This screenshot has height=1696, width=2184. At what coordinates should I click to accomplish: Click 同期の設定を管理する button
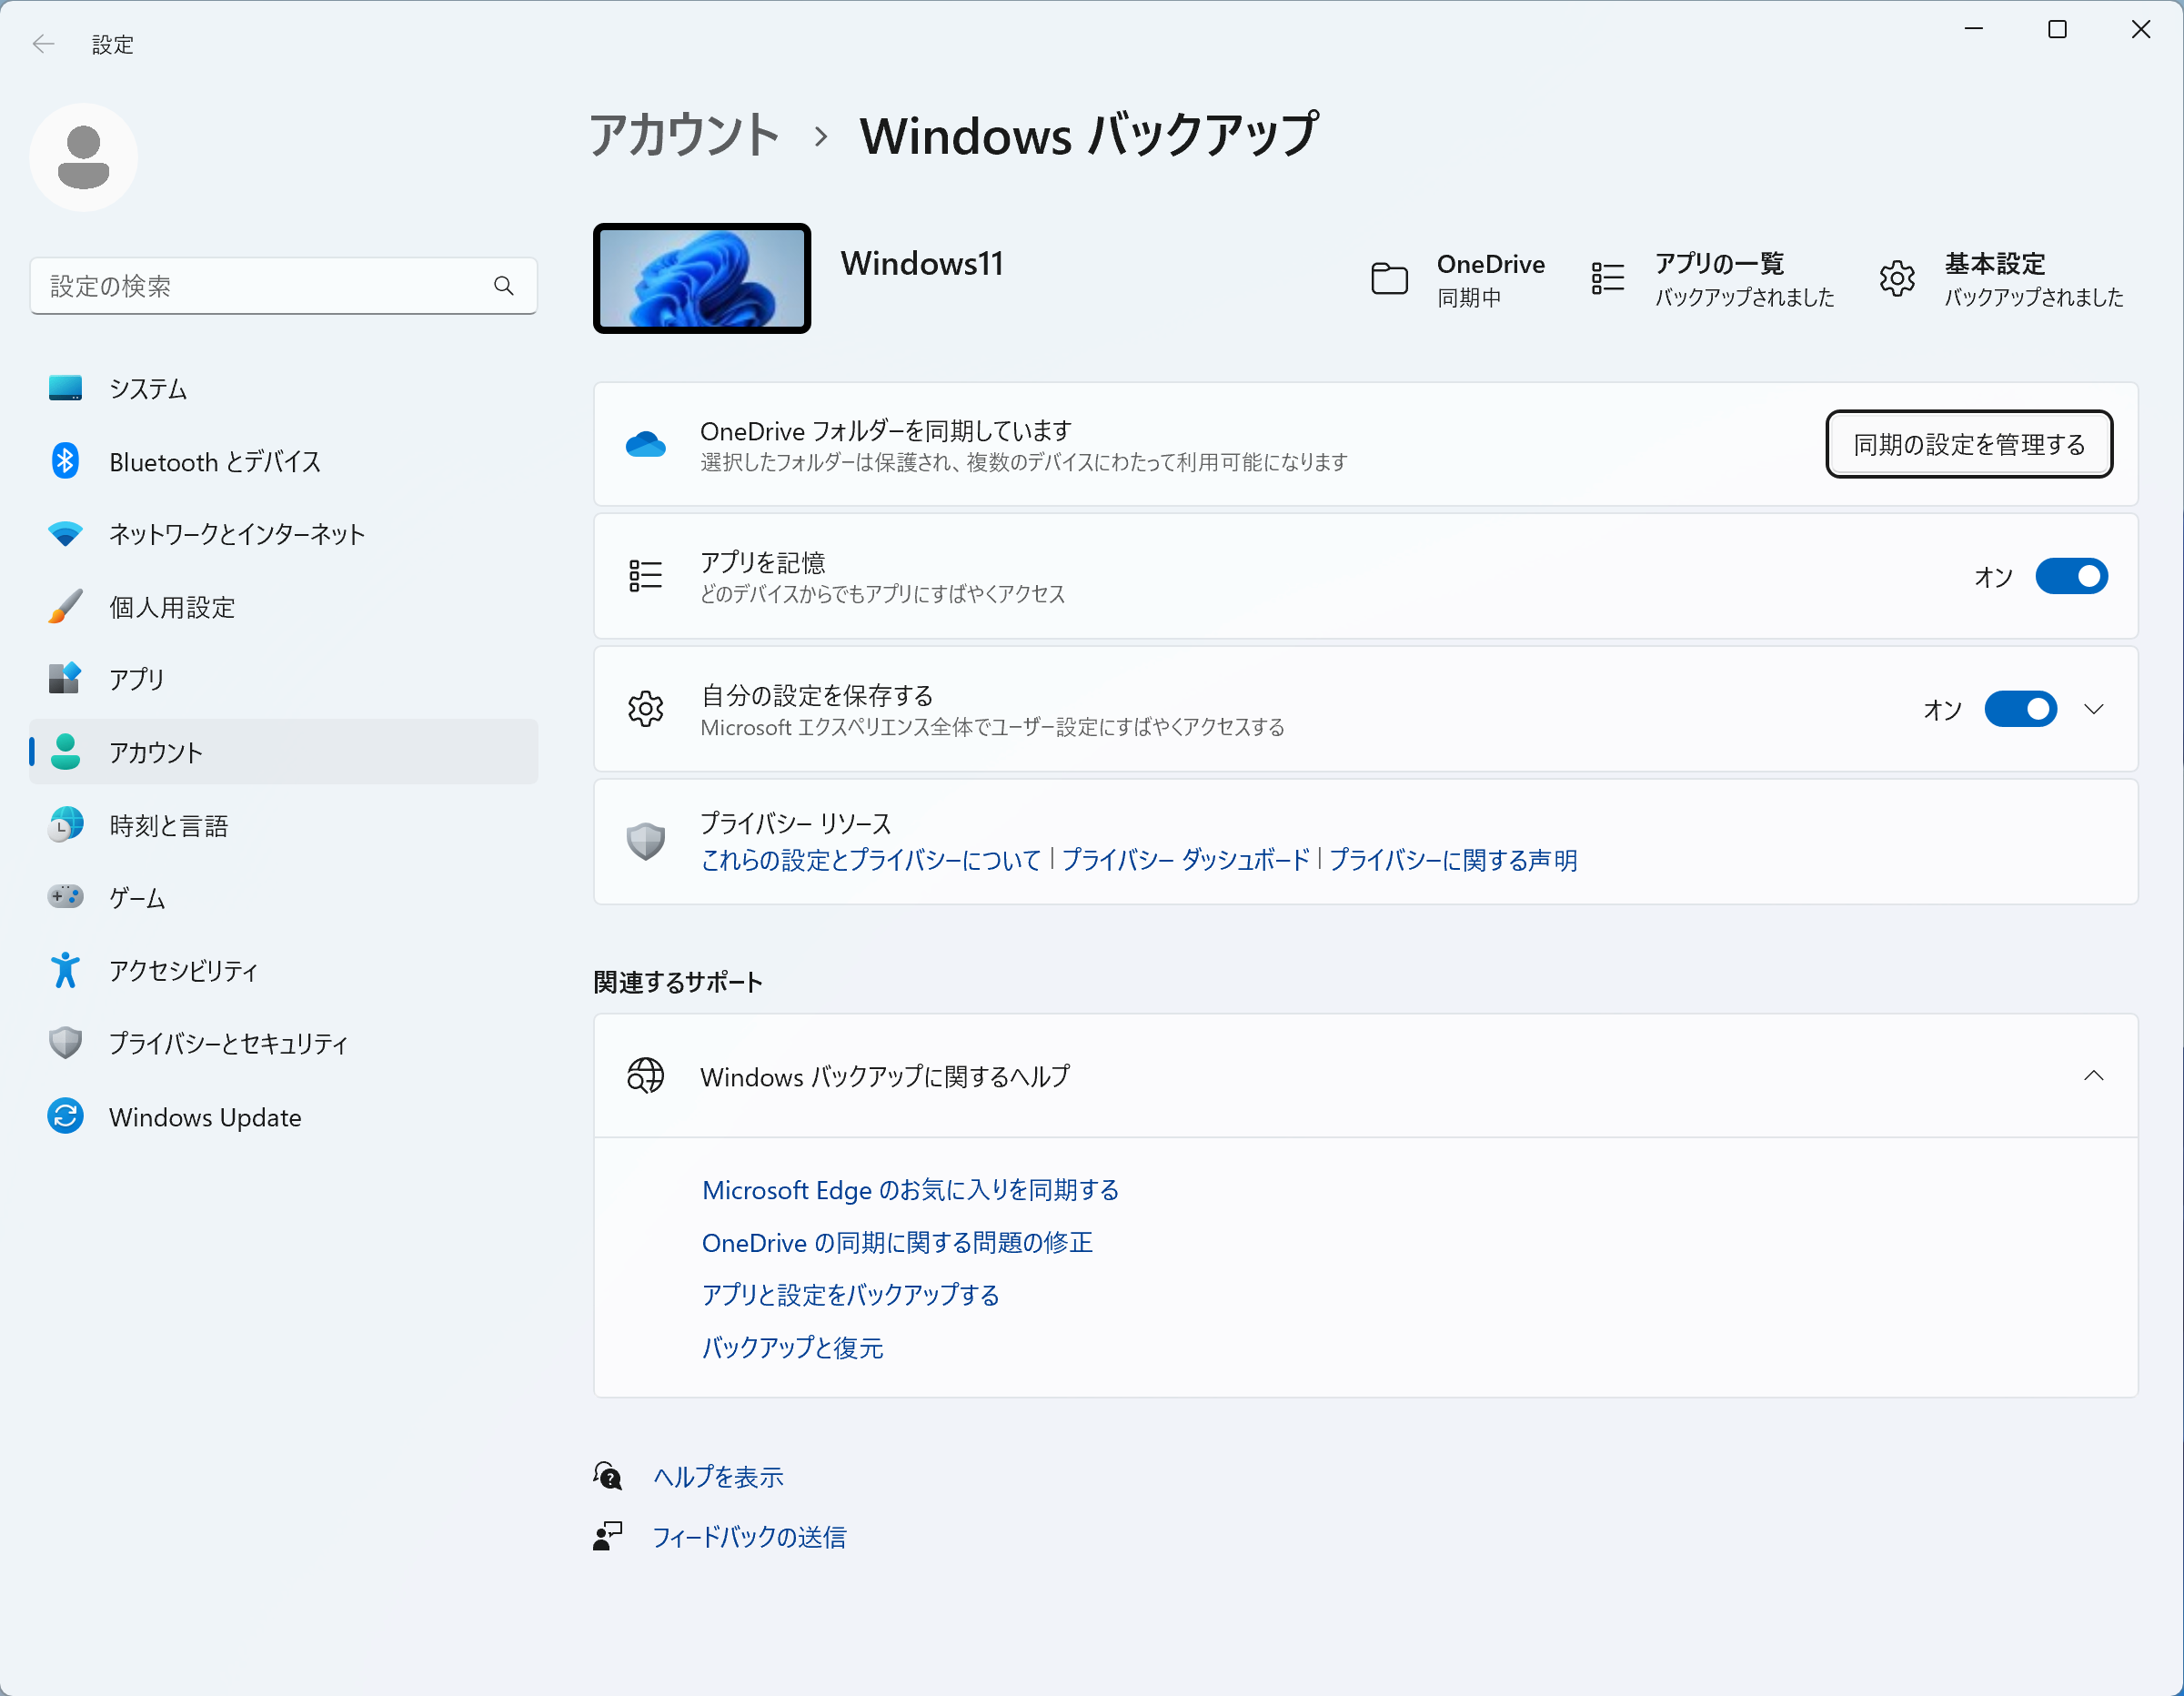pos(1968,444)
